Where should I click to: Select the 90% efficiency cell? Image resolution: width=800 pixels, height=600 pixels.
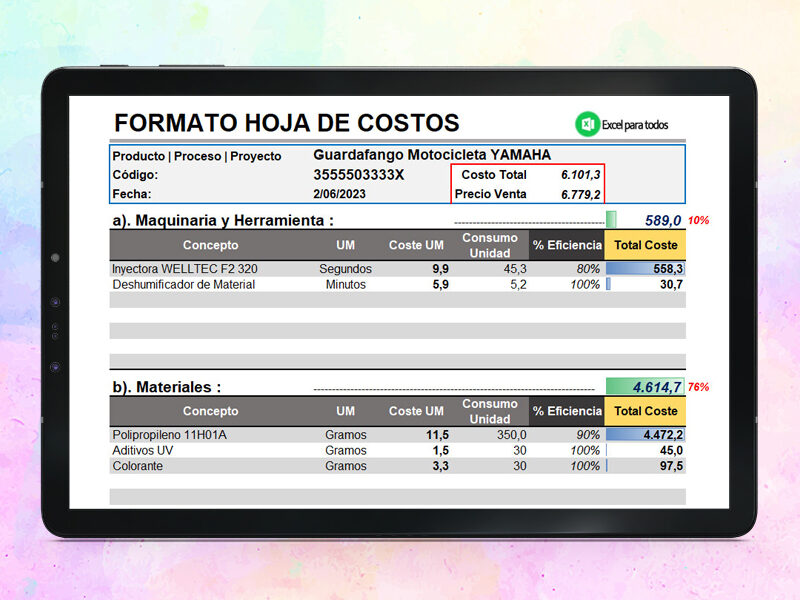click(588, 435)
